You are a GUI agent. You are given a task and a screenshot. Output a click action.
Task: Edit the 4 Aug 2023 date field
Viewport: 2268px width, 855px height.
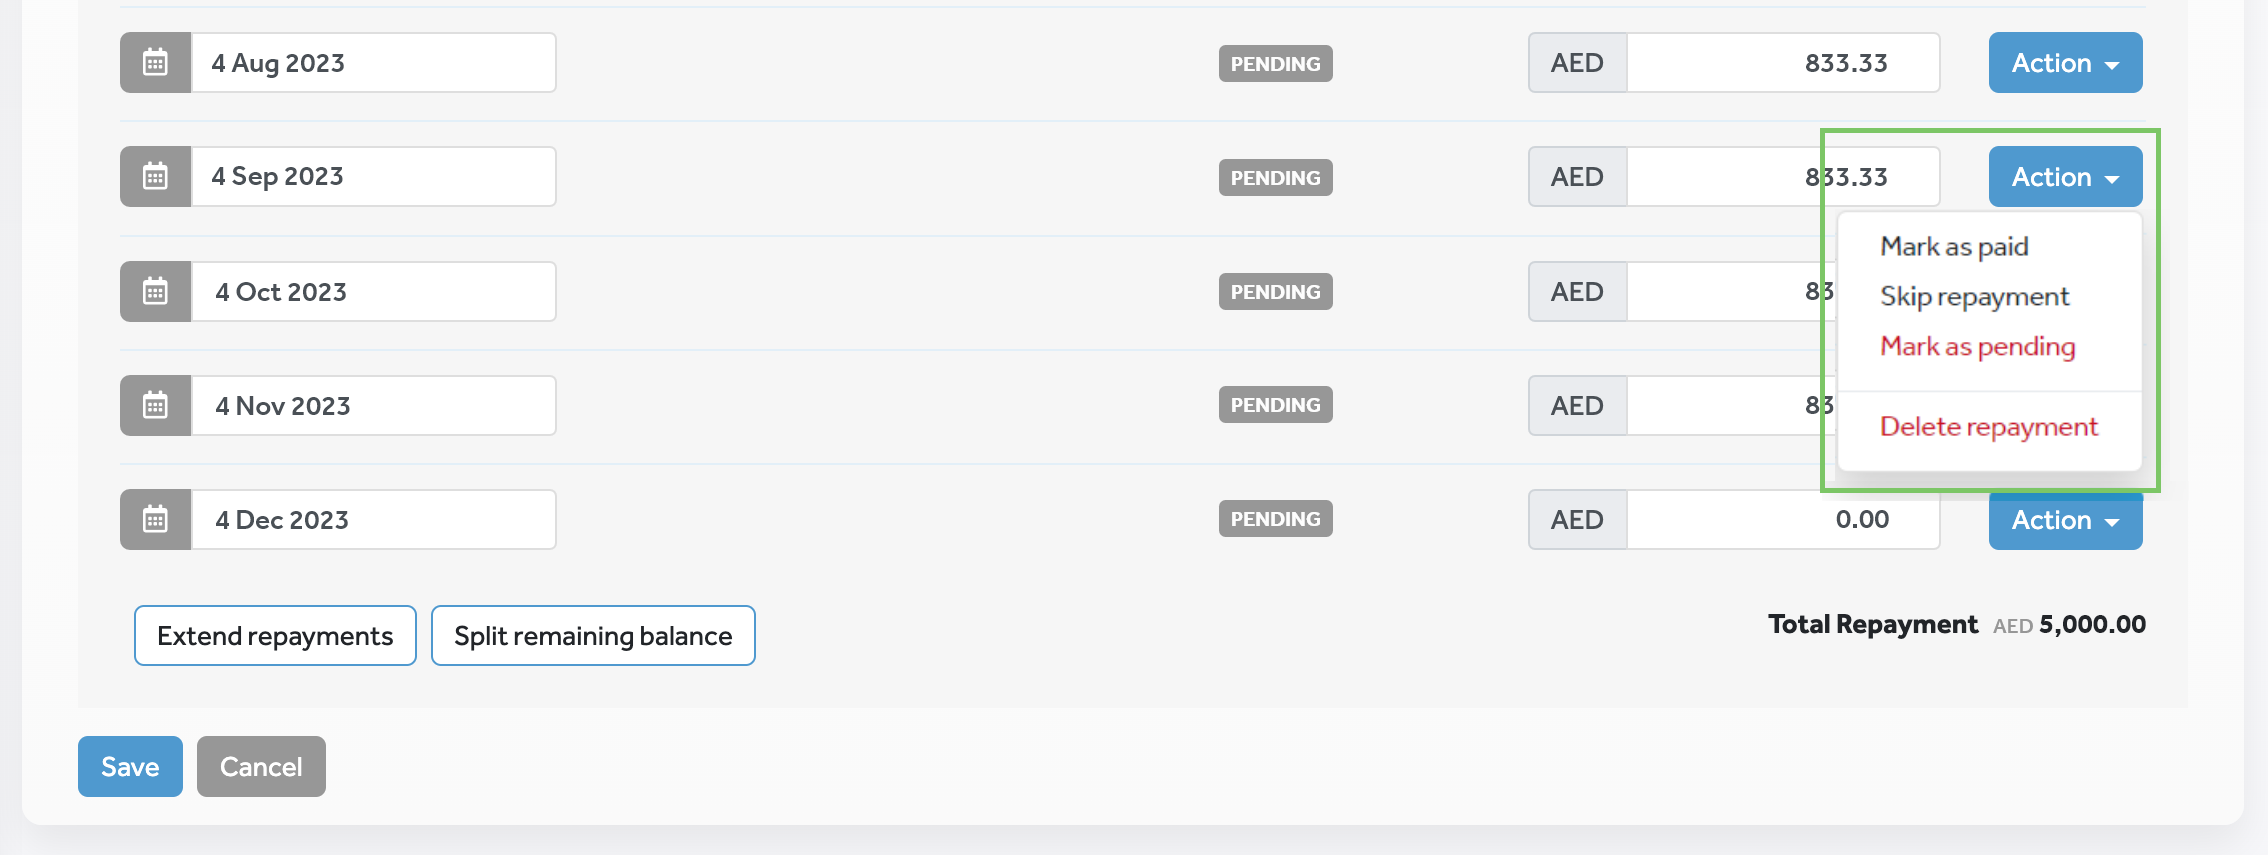coord(373,63)
